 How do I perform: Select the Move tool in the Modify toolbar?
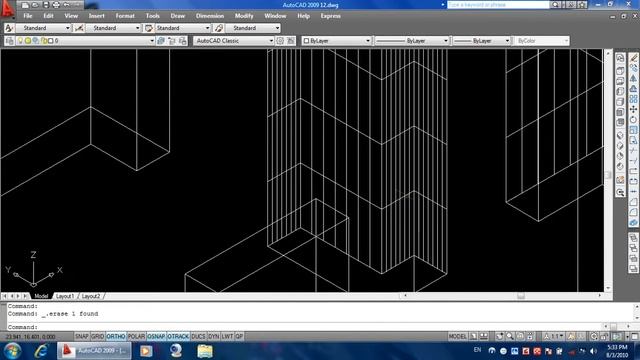point(633,109)
